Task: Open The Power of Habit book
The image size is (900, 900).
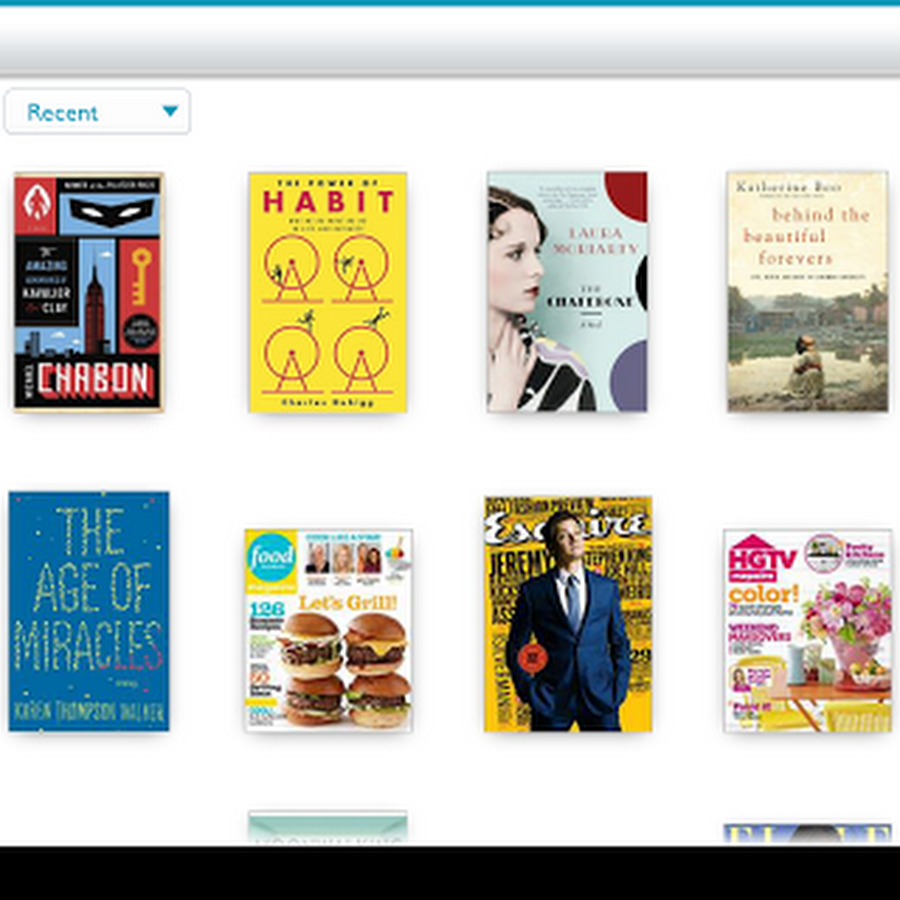Action: [328, 292]
